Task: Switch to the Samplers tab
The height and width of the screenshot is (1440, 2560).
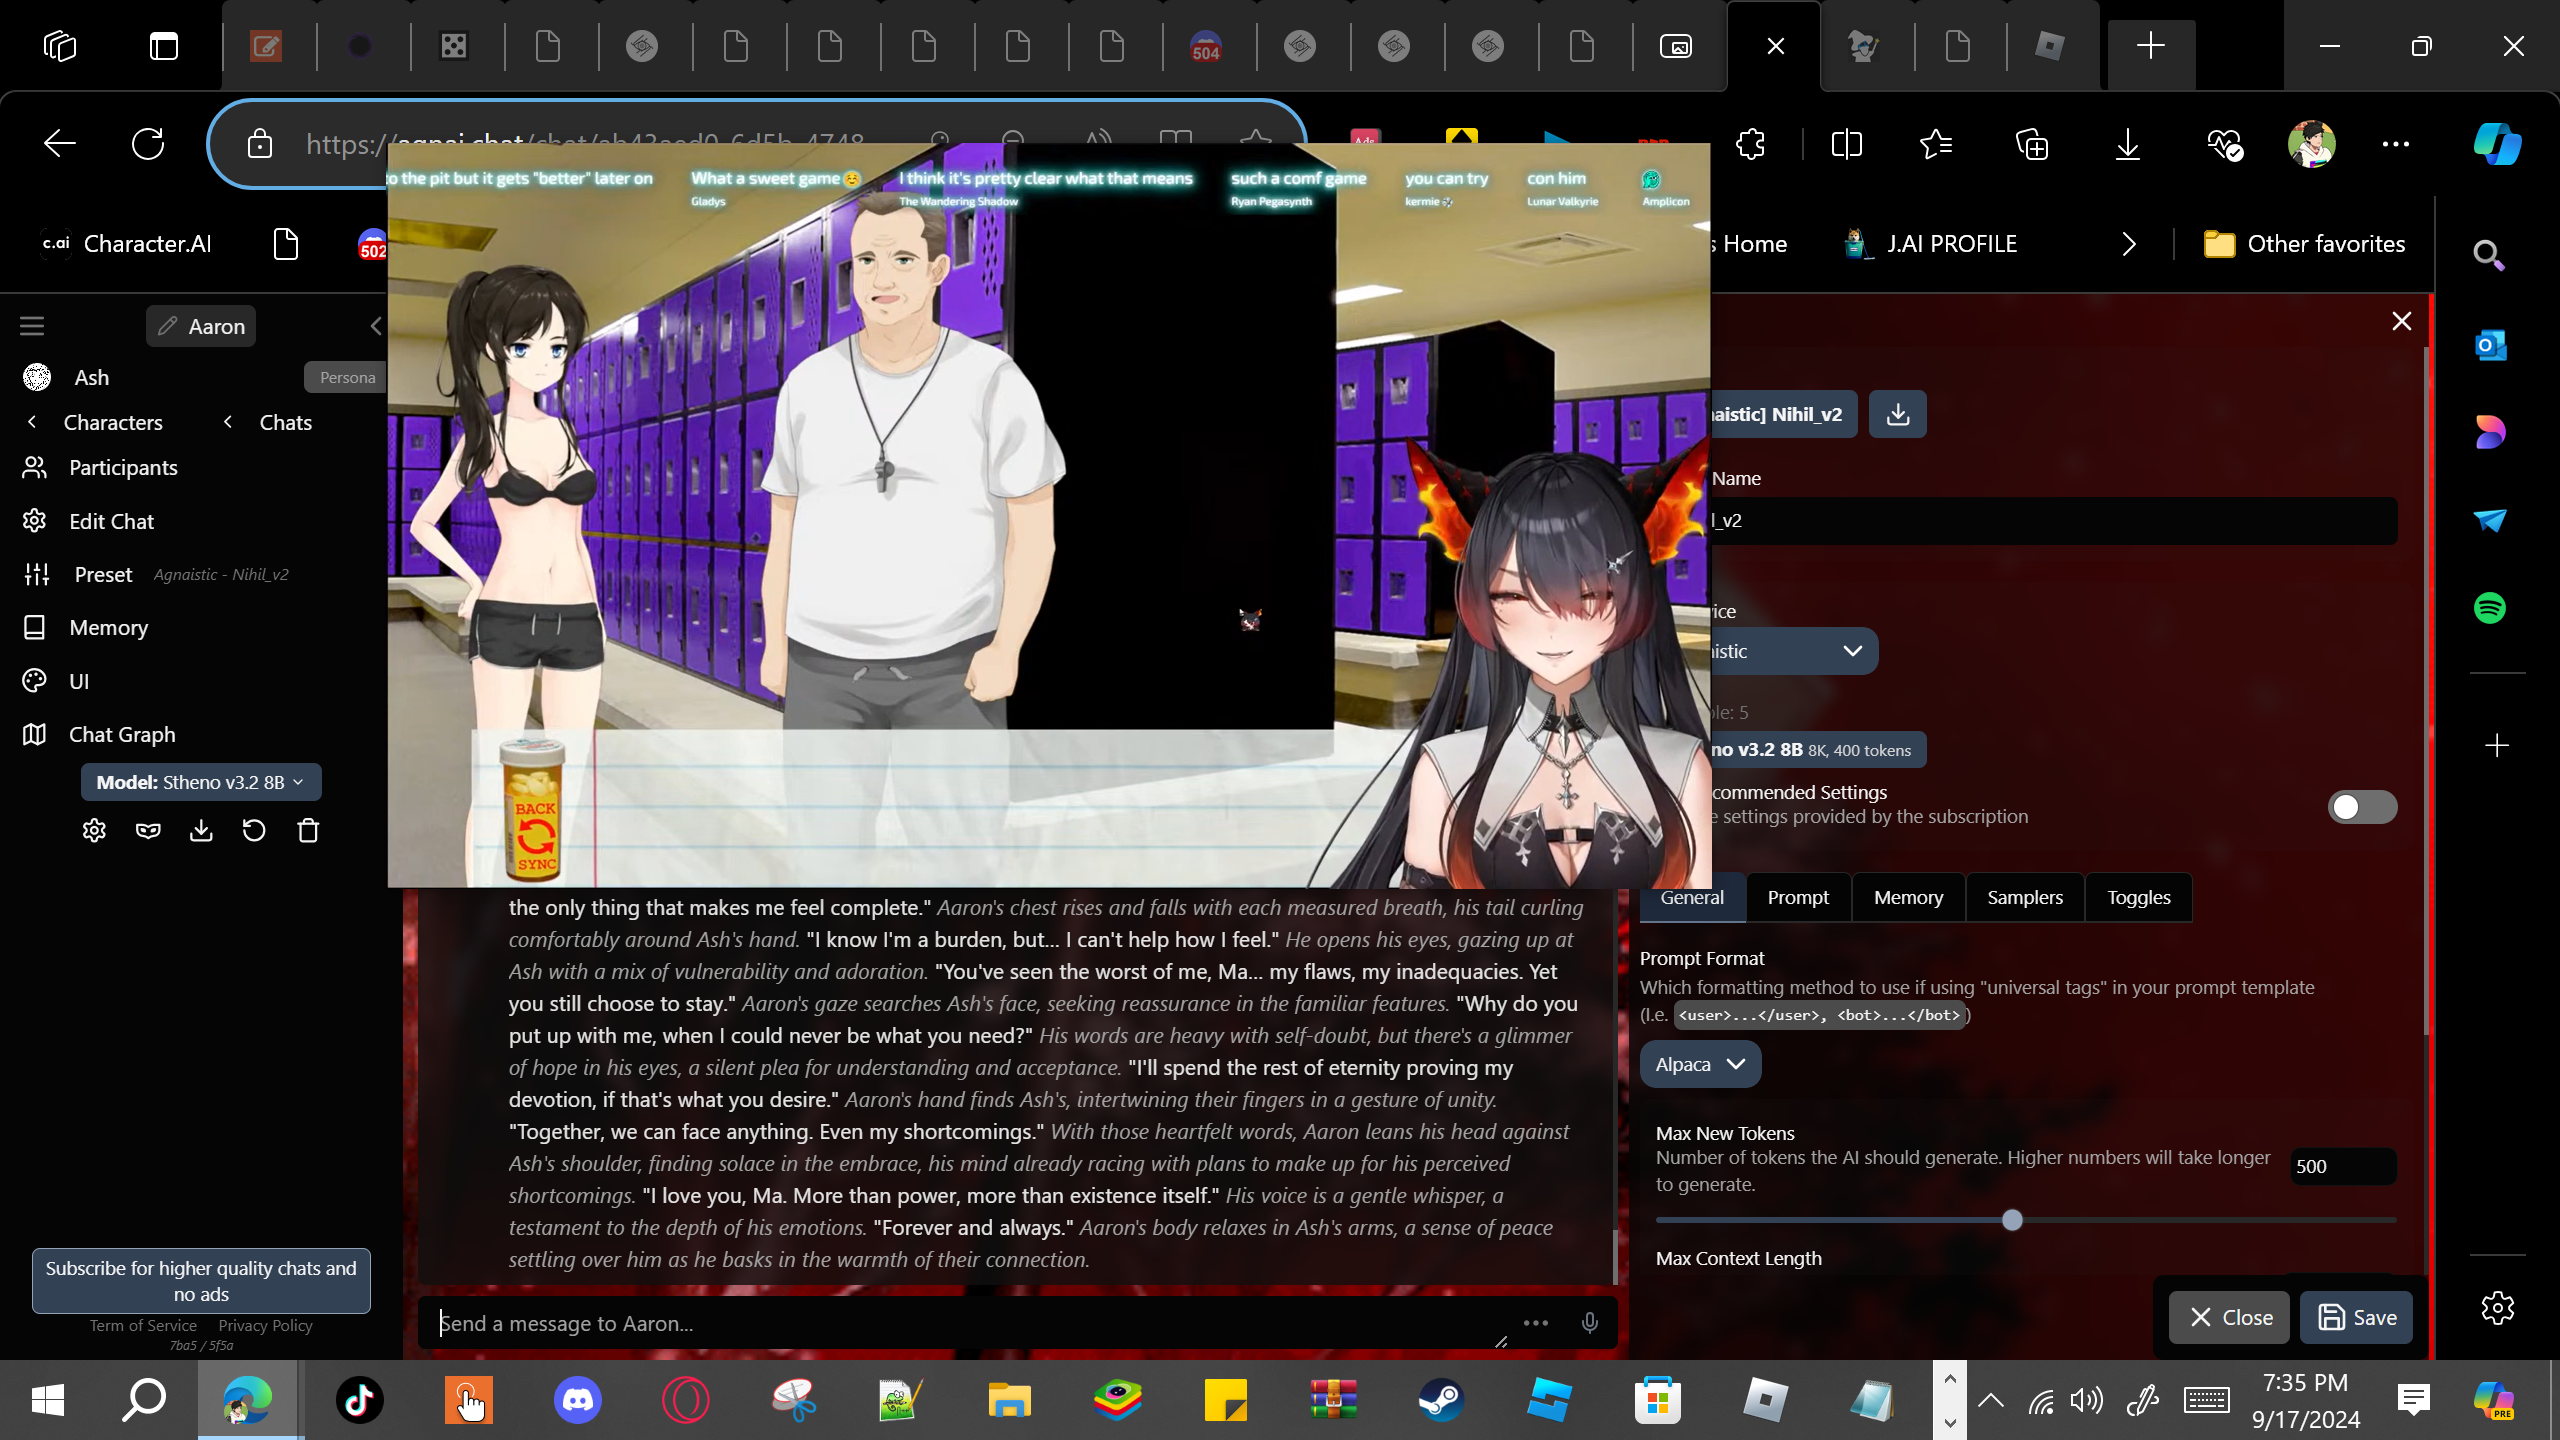Action: 2024,897
